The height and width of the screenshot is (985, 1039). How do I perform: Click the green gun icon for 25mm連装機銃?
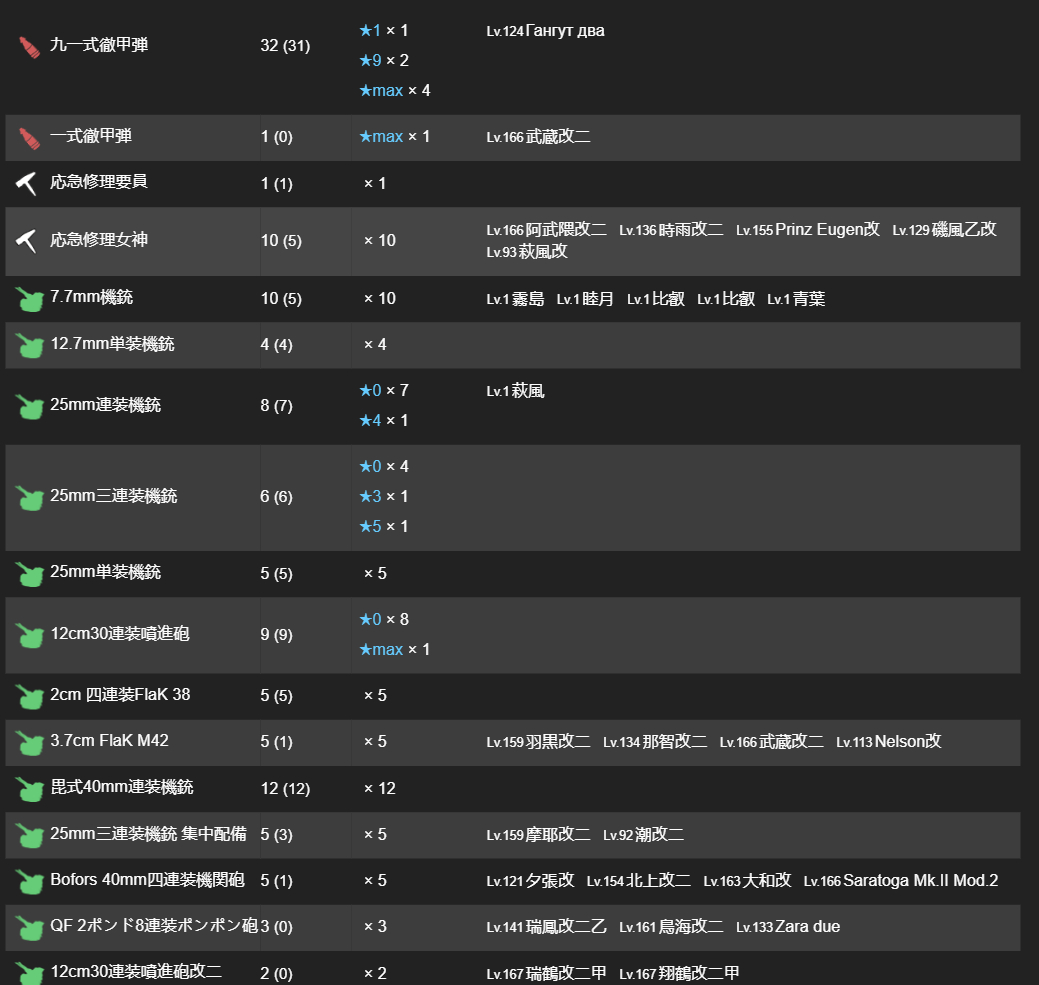tap(29, 406)
